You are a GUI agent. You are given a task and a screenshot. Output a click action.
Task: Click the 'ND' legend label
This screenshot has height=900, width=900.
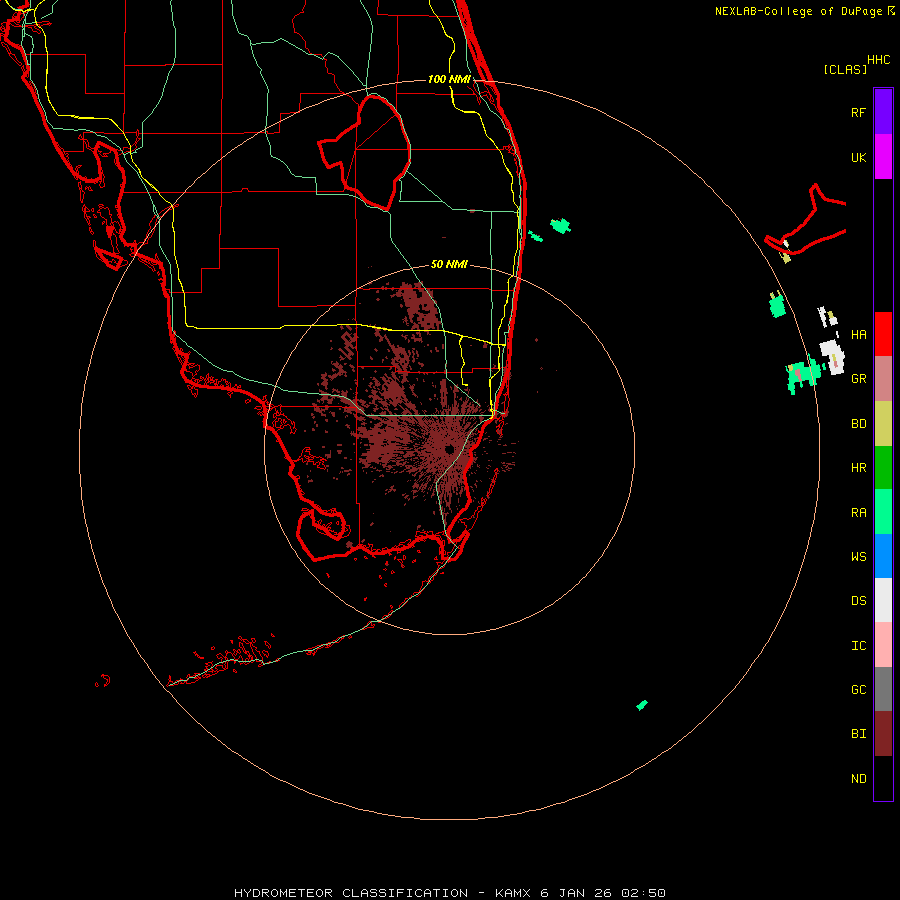(858, 778)
